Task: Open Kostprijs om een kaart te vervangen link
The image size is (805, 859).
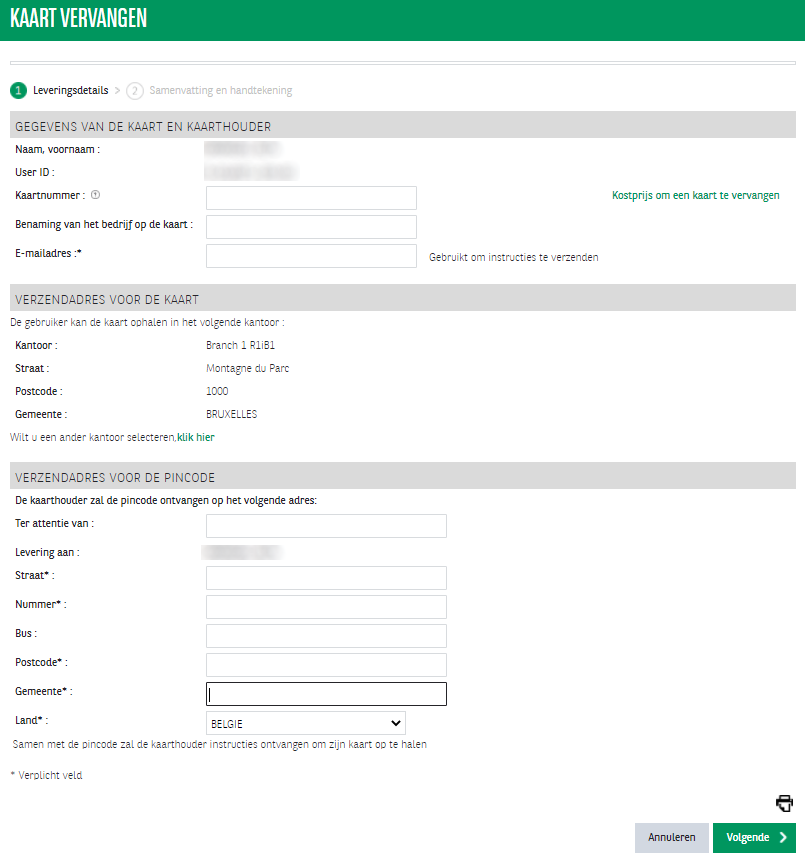Action: (x=695, y=195)
